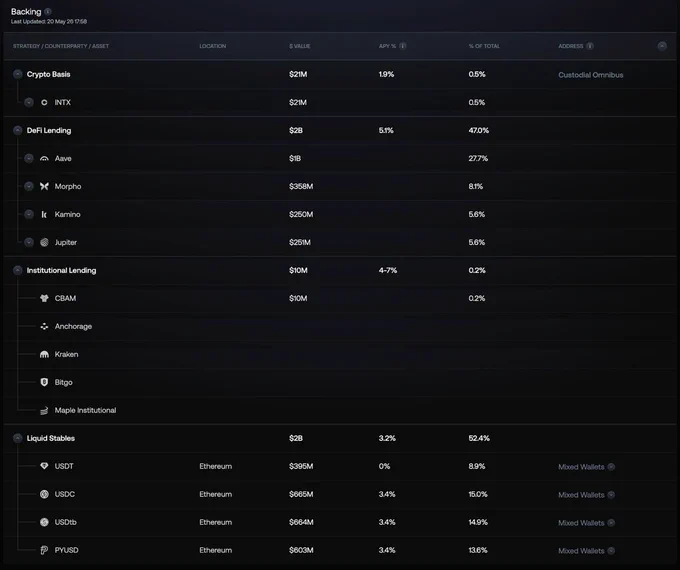
Task: Click the 52.4% total for Liquid Stables
Action: 479,438
